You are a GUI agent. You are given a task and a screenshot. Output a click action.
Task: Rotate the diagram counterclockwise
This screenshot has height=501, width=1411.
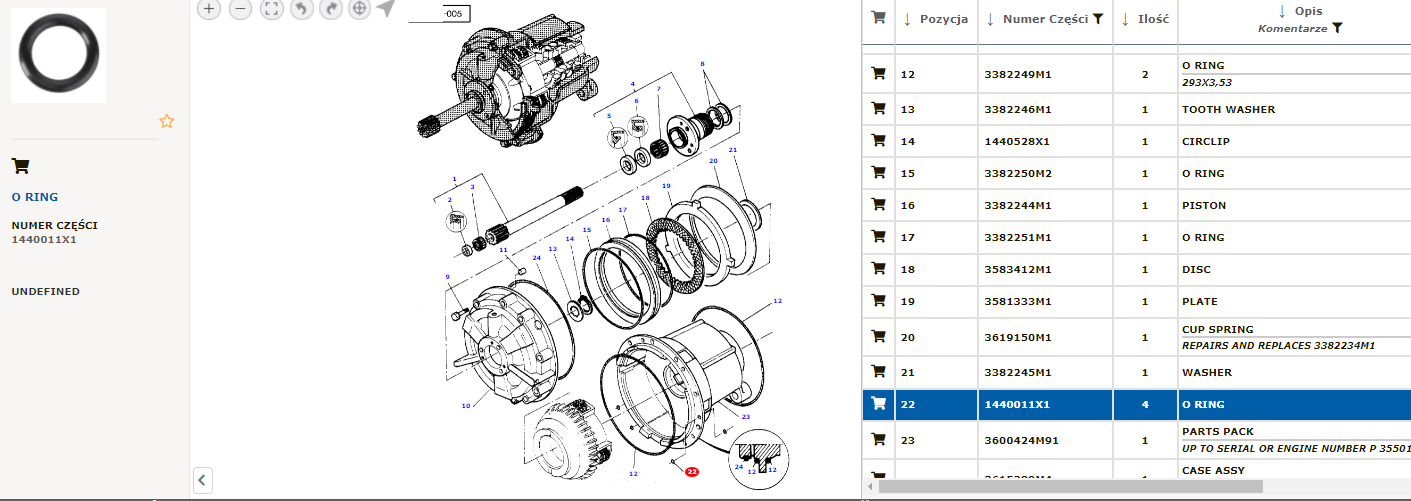301,9
